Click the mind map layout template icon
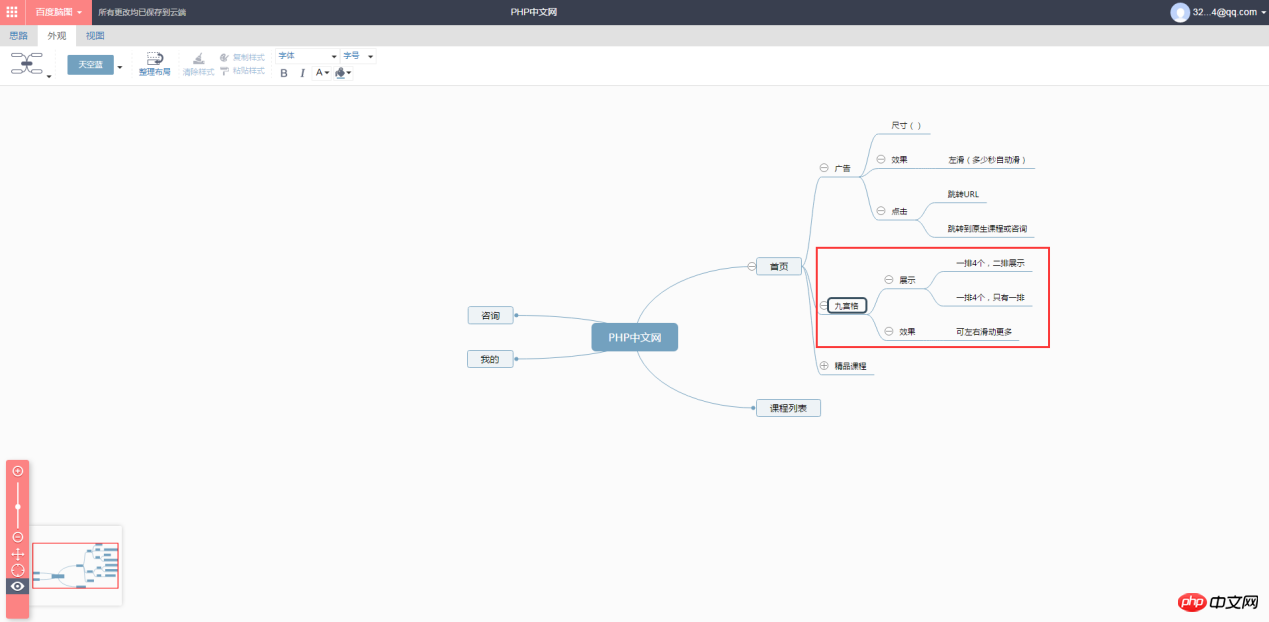The width and height of the screenshot is (1269, 622). pos(27,64)
